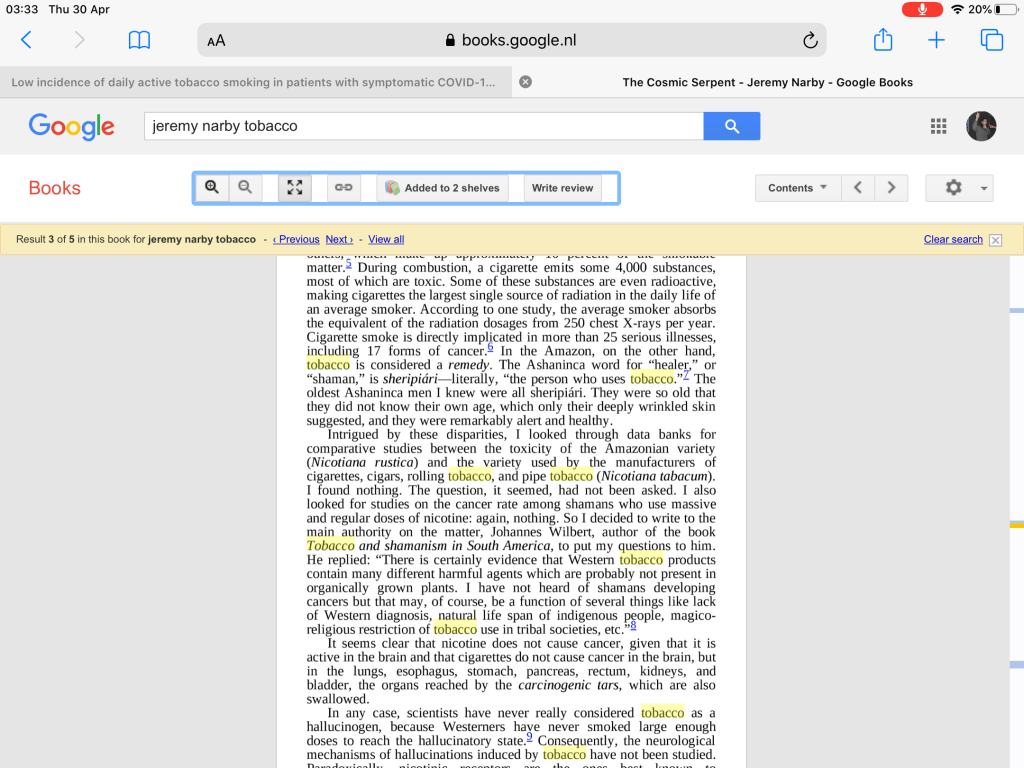The height and width of the screenshot is (768, 1024).
Task: Go to next book page arrow
Action: tap(891, 188)
